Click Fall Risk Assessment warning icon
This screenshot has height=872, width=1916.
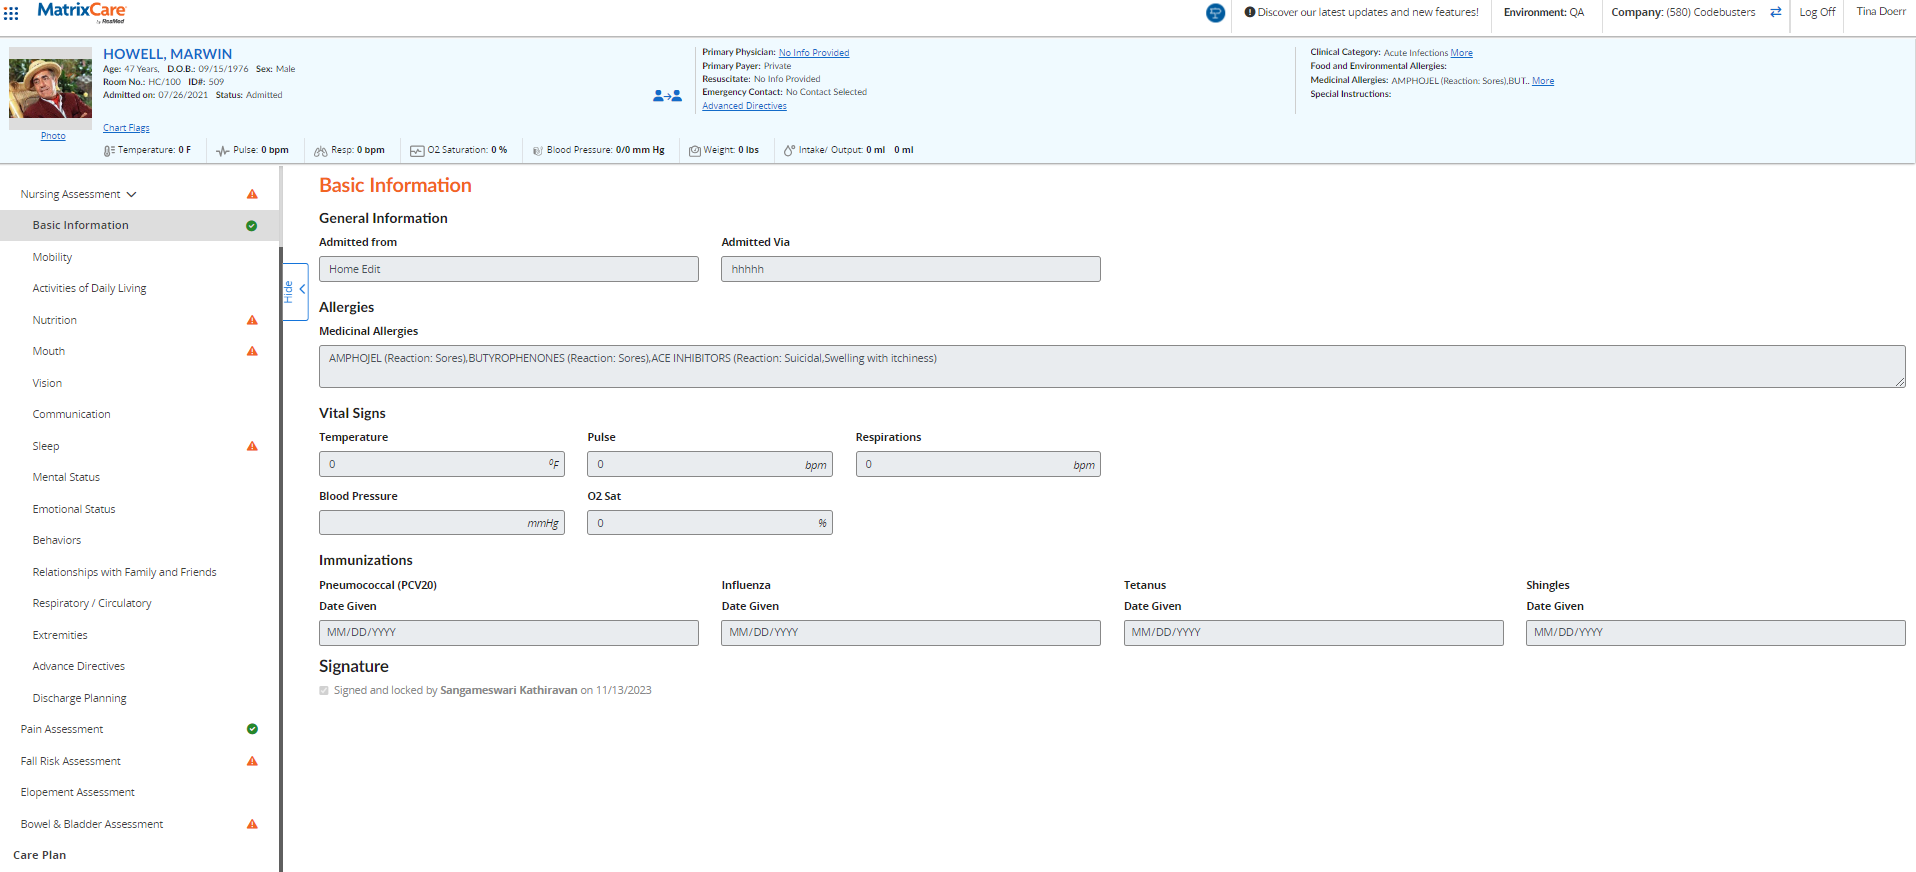pyautogui.click(x=252, y=761)
